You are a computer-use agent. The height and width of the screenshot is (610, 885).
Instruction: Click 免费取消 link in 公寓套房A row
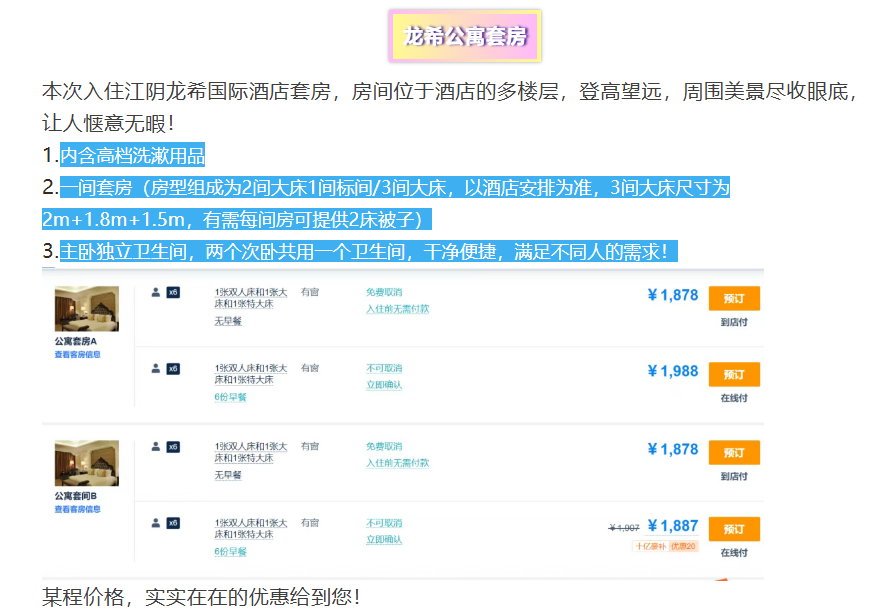tap(382, 292)
